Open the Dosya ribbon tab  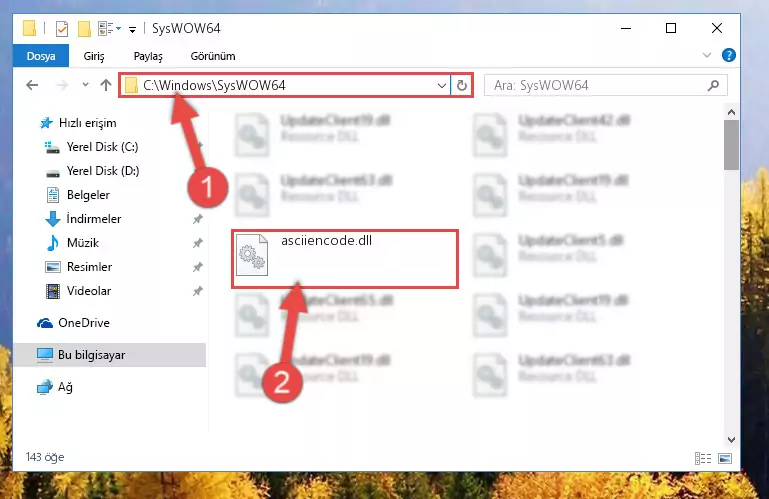click(41, 56)
